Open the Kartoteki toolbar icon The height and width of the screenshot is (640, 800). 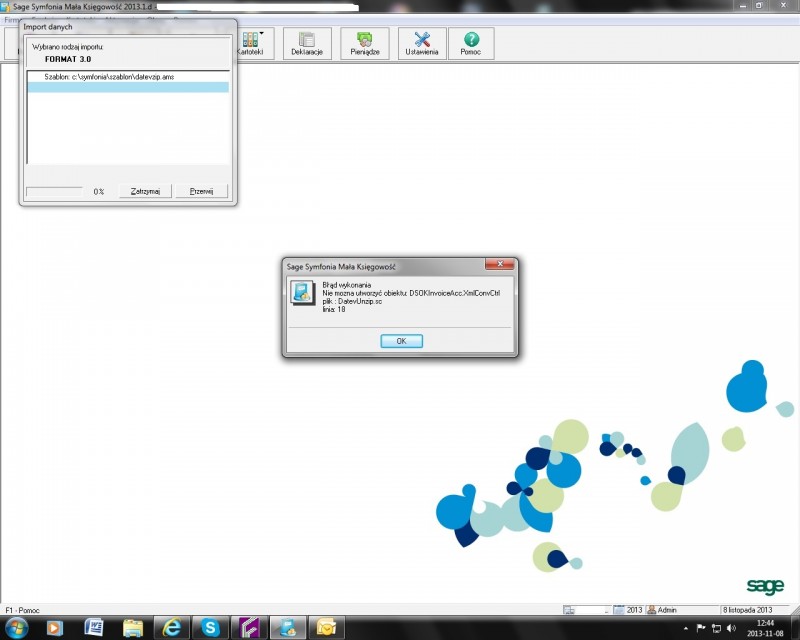[250, 39]
